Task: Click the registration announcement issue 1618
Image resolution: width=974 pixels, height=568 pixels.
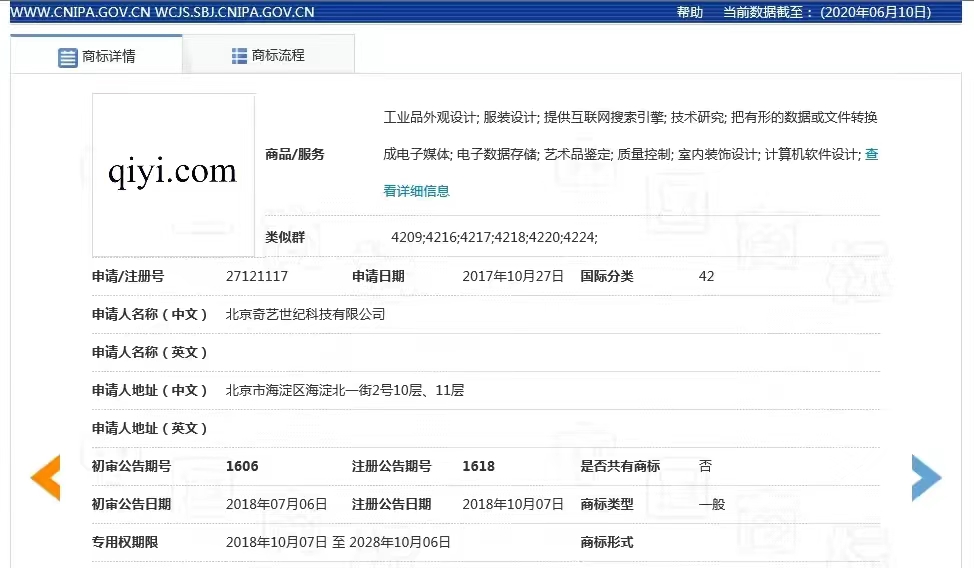Action: point(478,466)
